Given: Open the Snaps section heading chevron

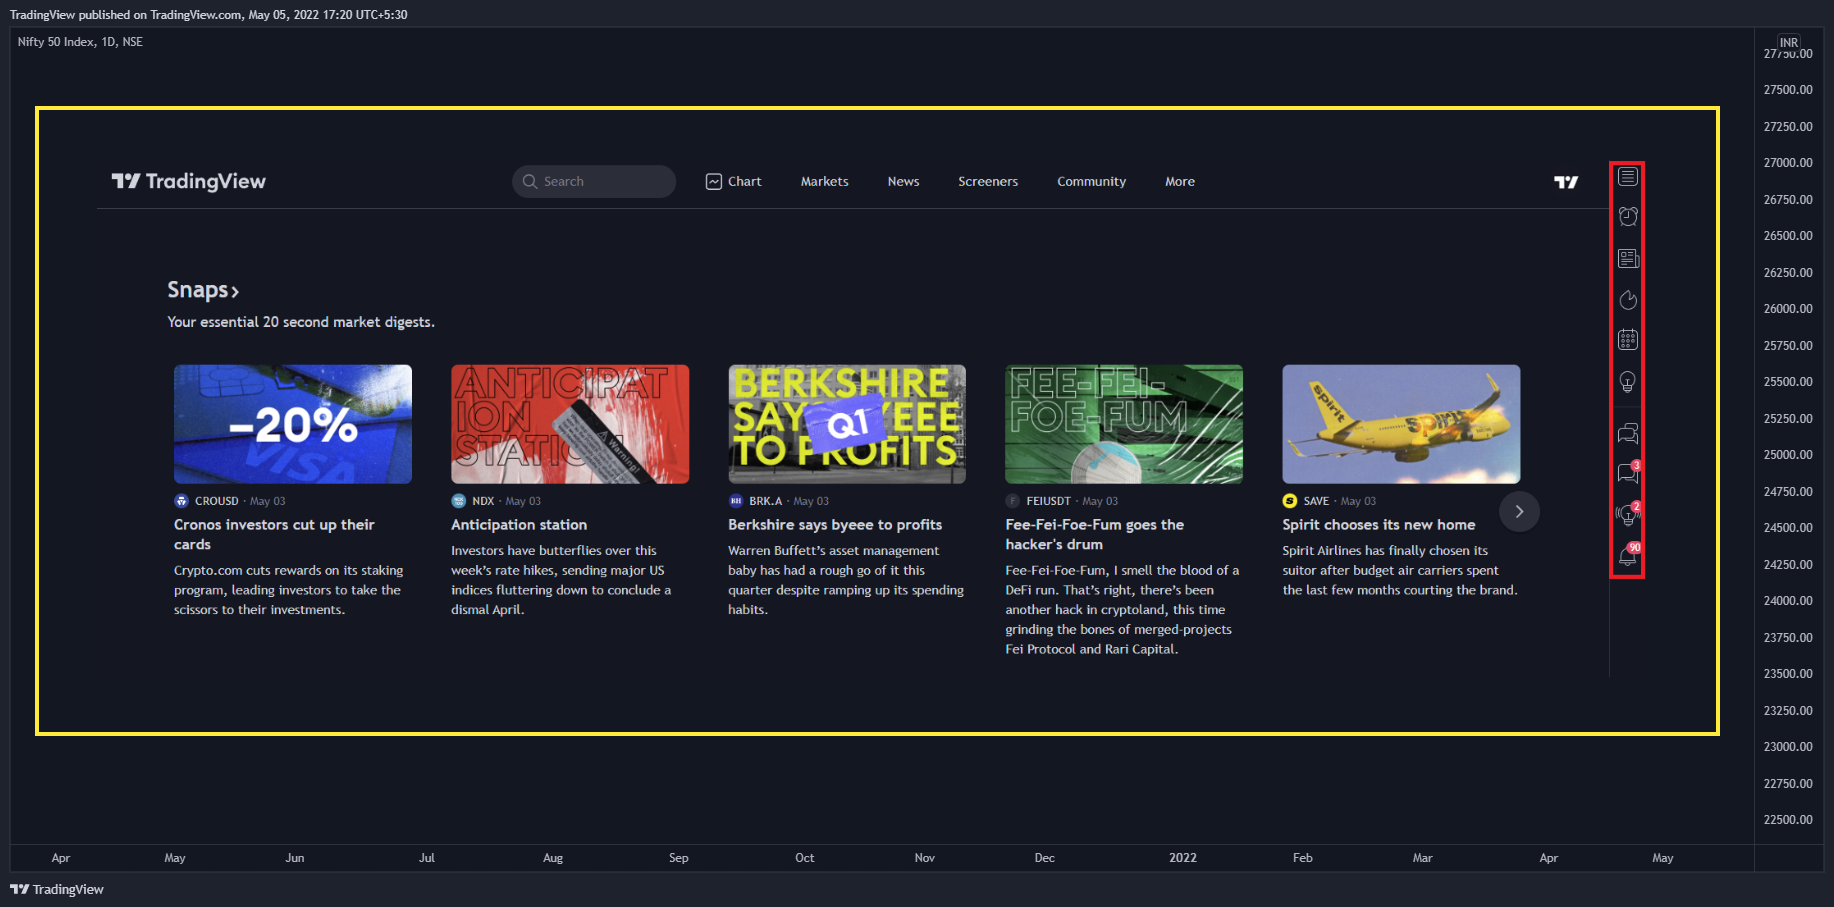Looking at the screenshot, I should tap(235, 292).
